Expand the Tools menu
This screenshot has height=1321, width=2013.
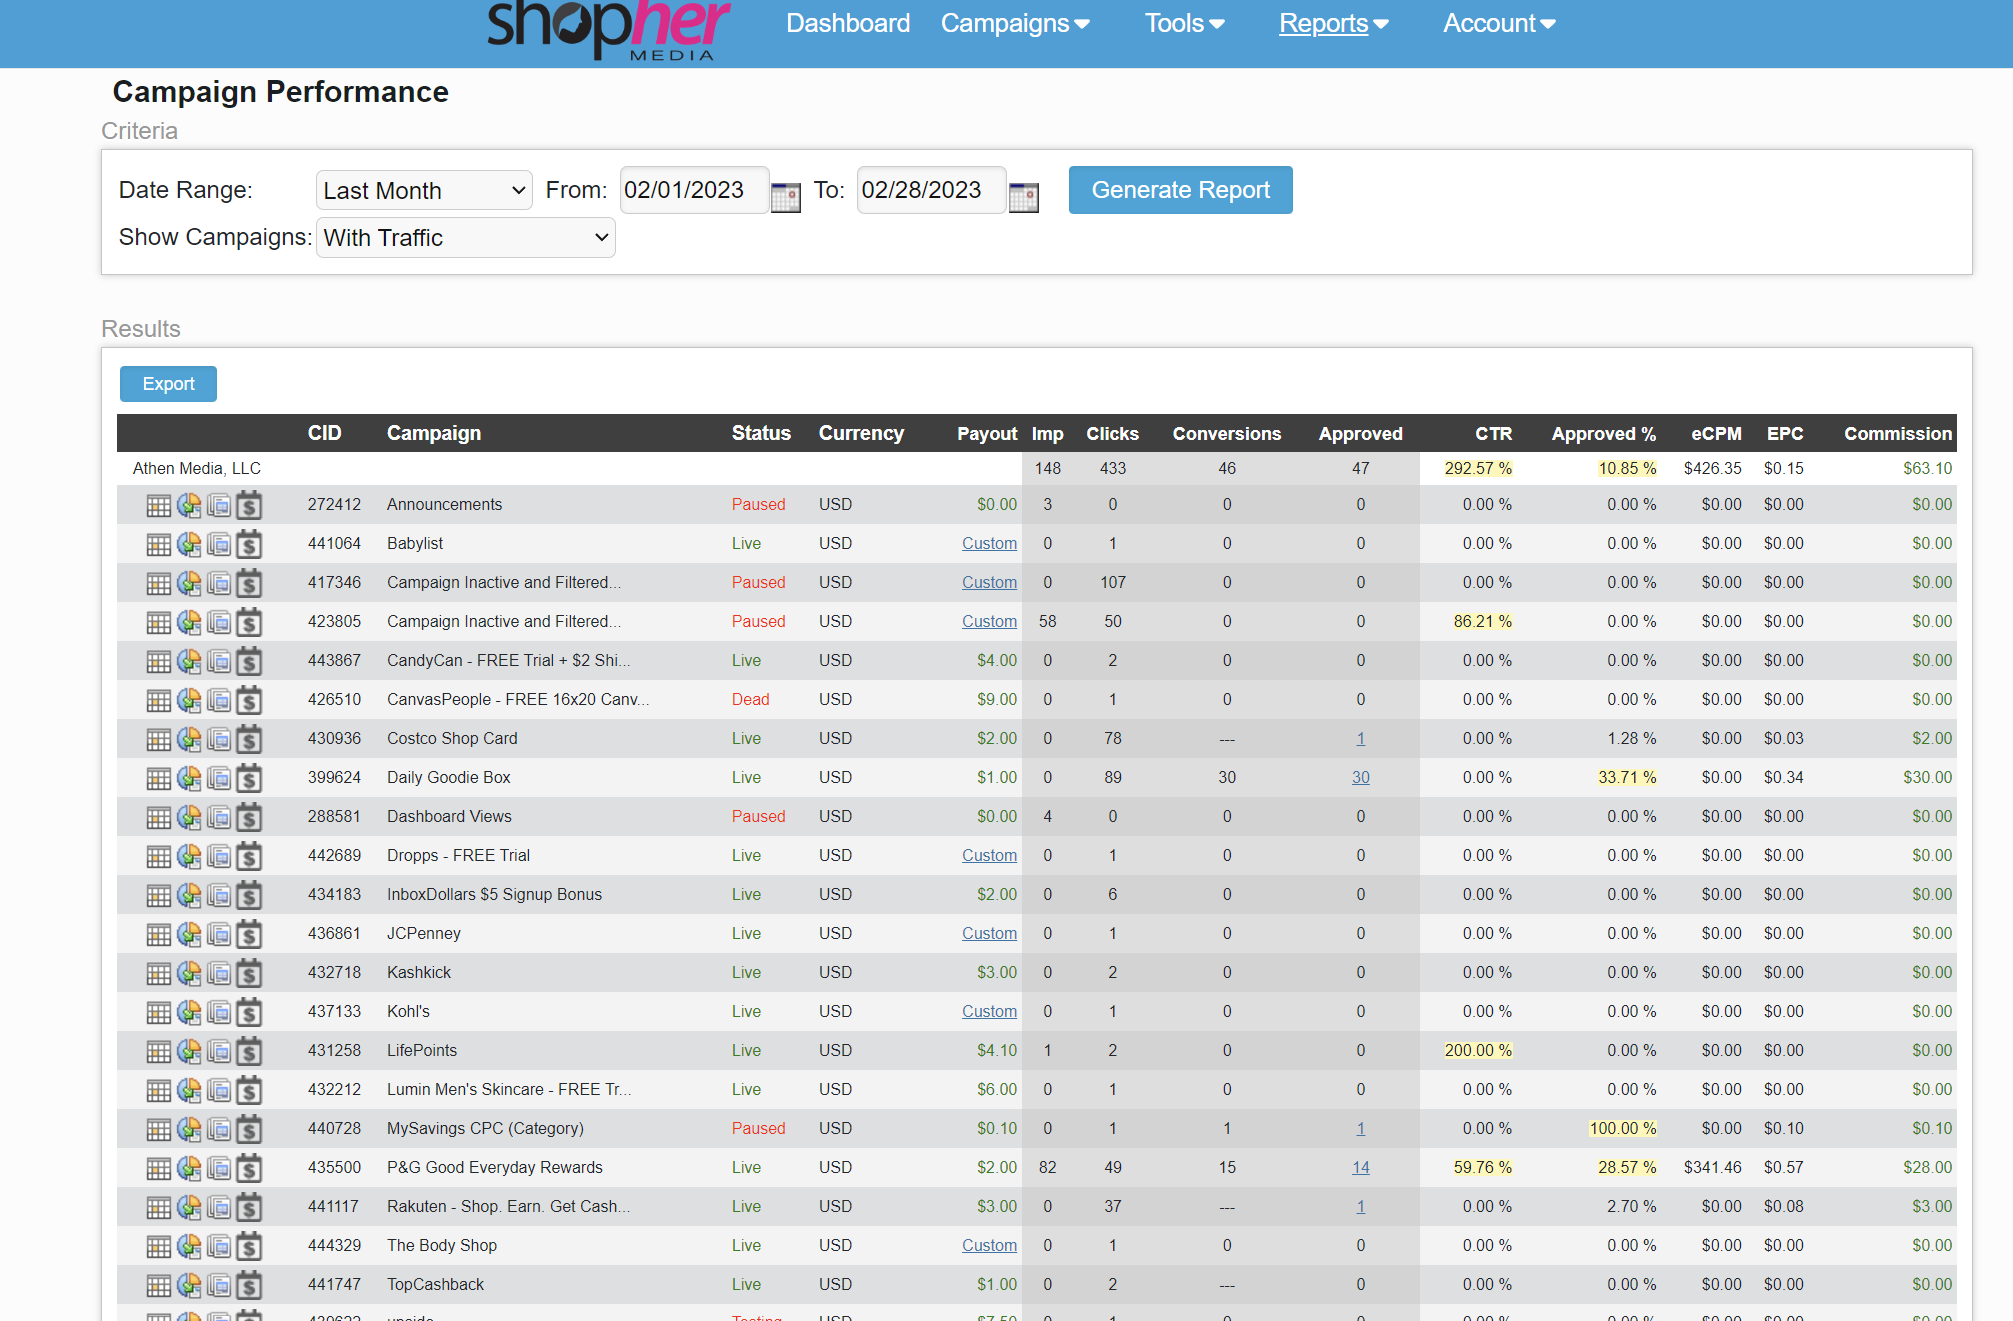tap(1185, 23)
